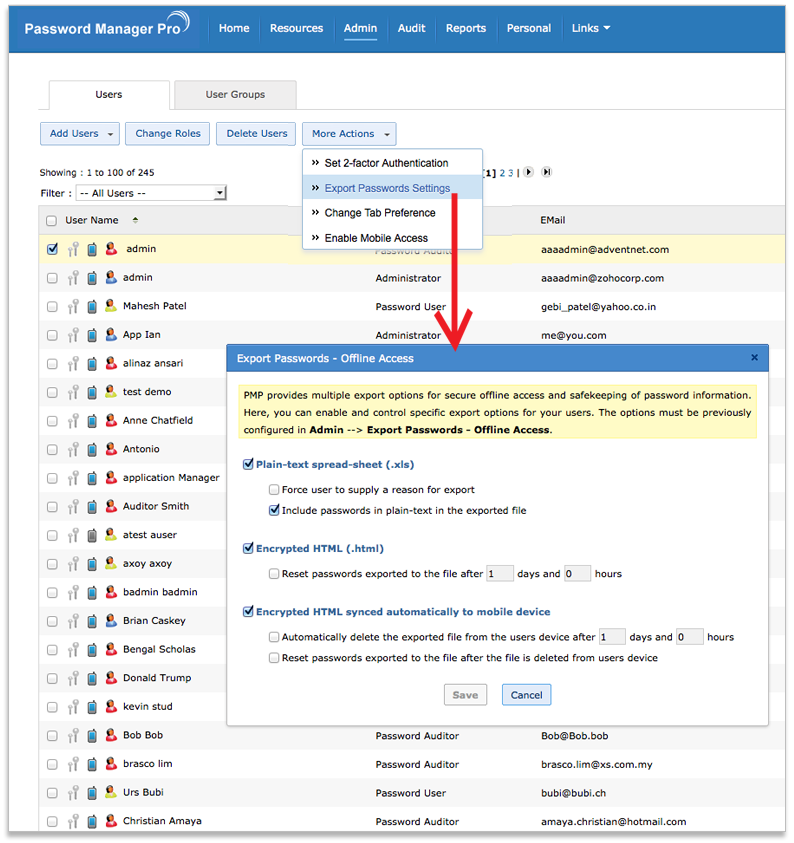This screenshot has width=794, height=843.
Task: Click hours field for automatic file deletion
Action: (690, 637)
